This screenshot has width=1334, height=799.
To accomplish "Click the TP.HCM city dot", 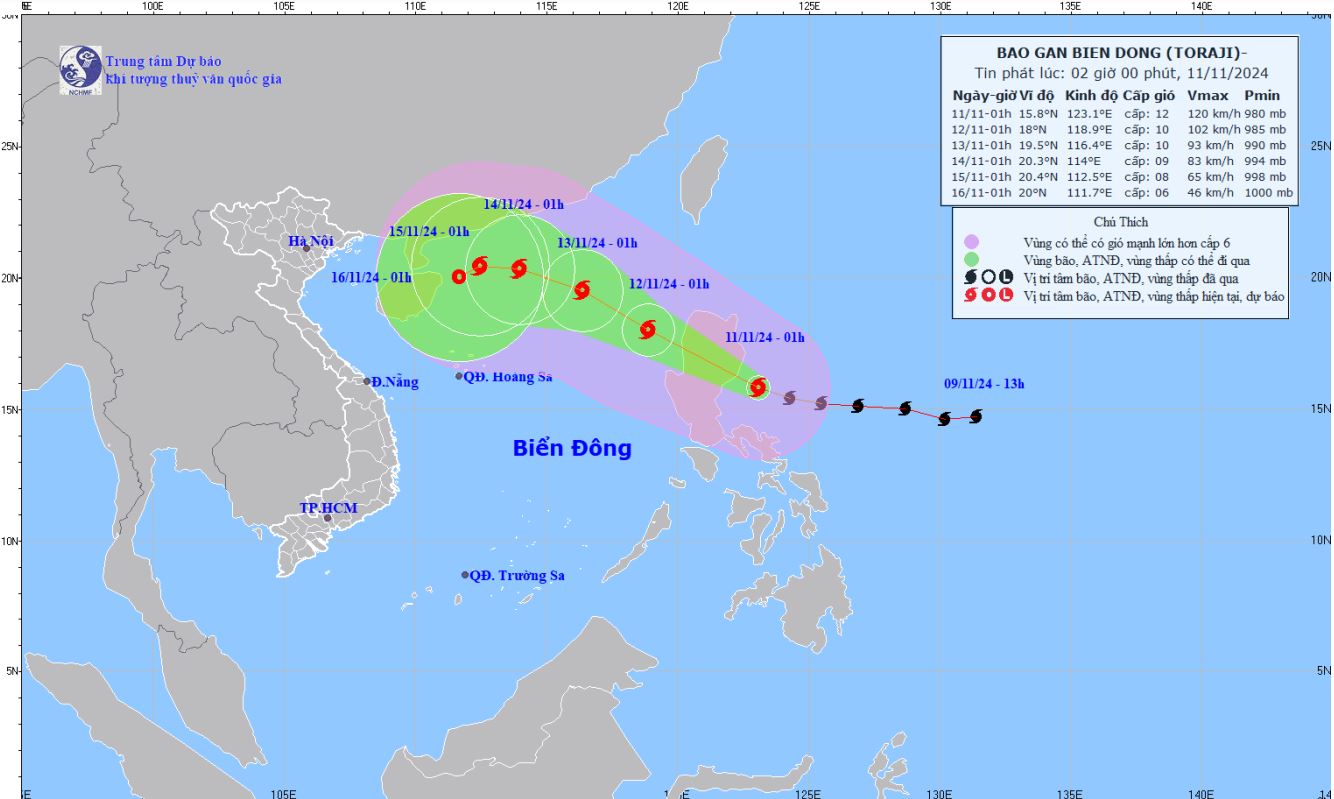I will (x=327, y=517).
